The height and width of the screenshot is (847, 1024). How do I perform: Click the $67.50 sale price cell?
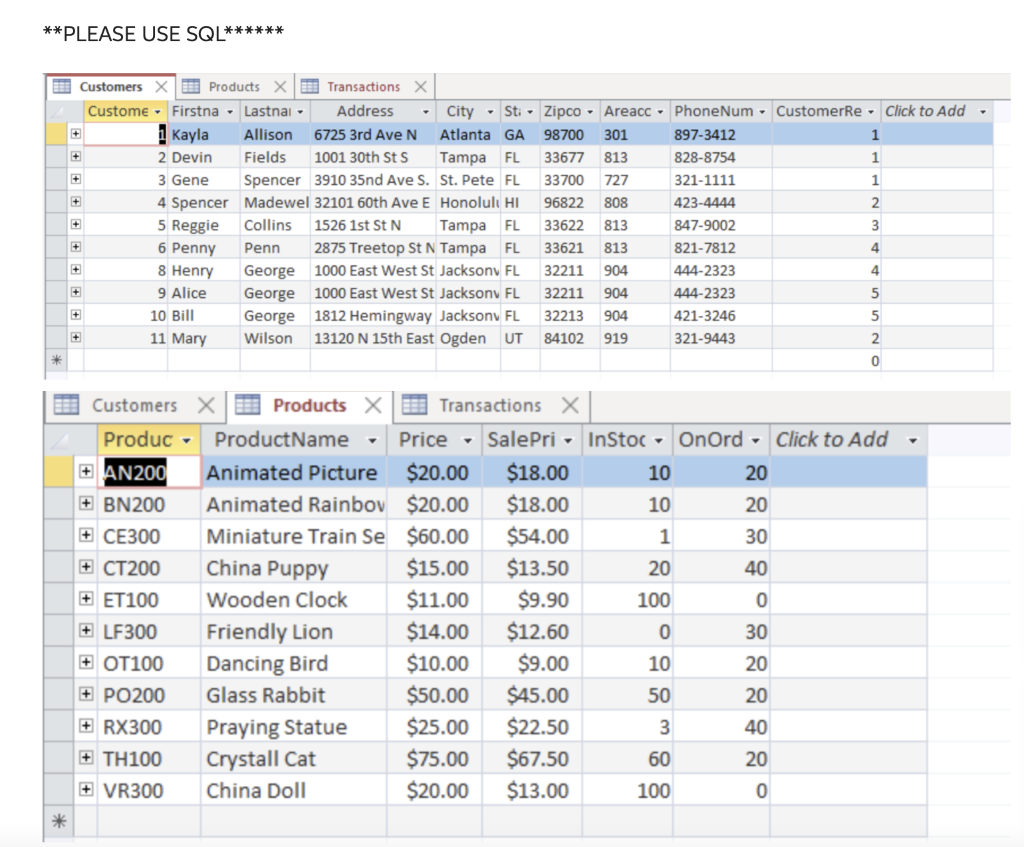click(532, 759)
